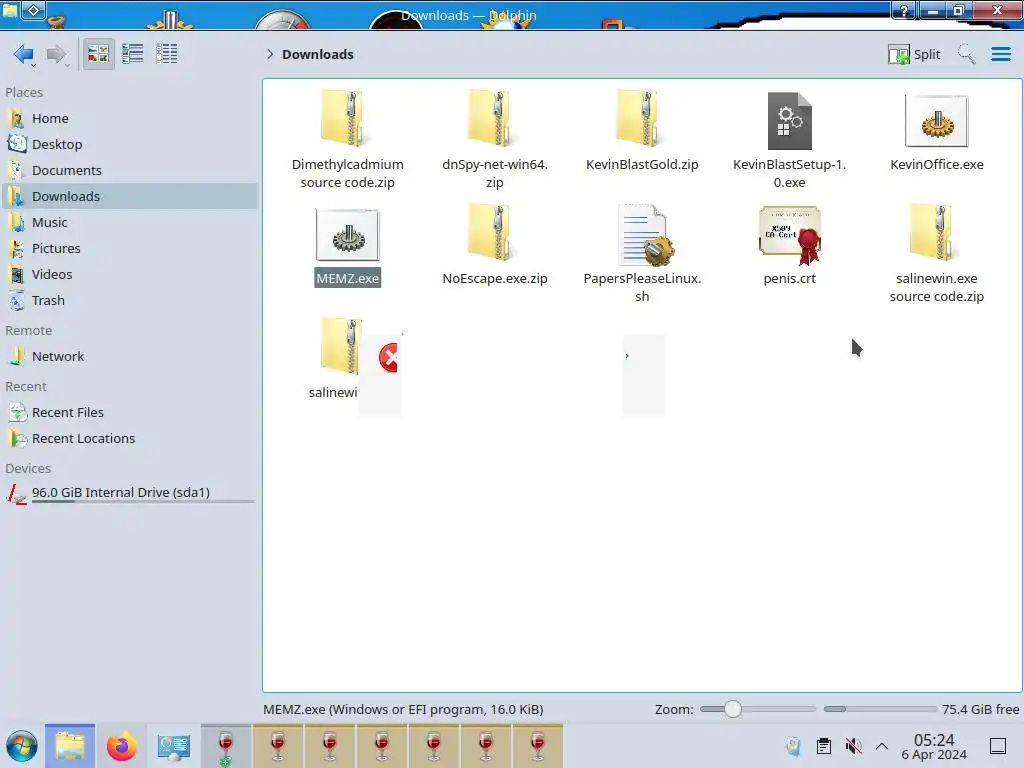This screenshot has width=1024, height=768.
Task: Click the free disk space bar
Action: coord(880,709)
